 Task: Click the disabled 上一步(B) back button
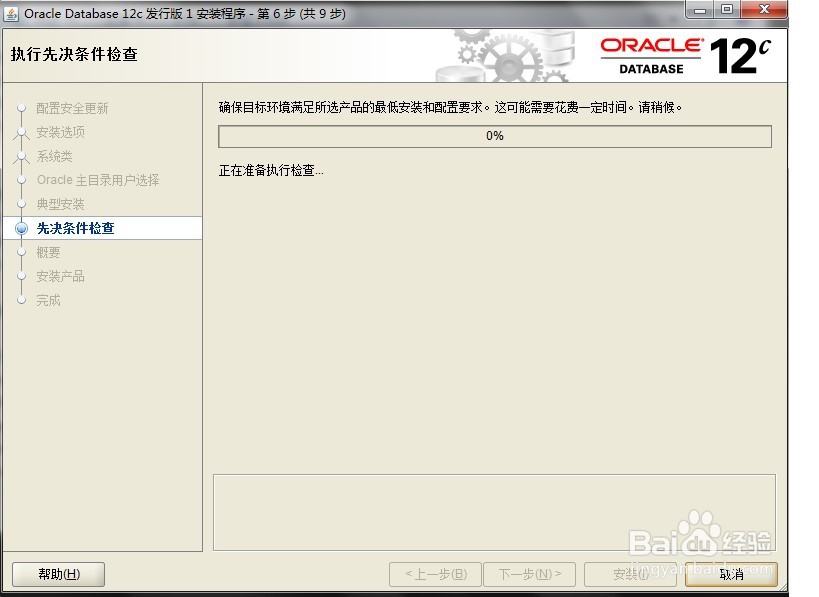coord(436,574)
